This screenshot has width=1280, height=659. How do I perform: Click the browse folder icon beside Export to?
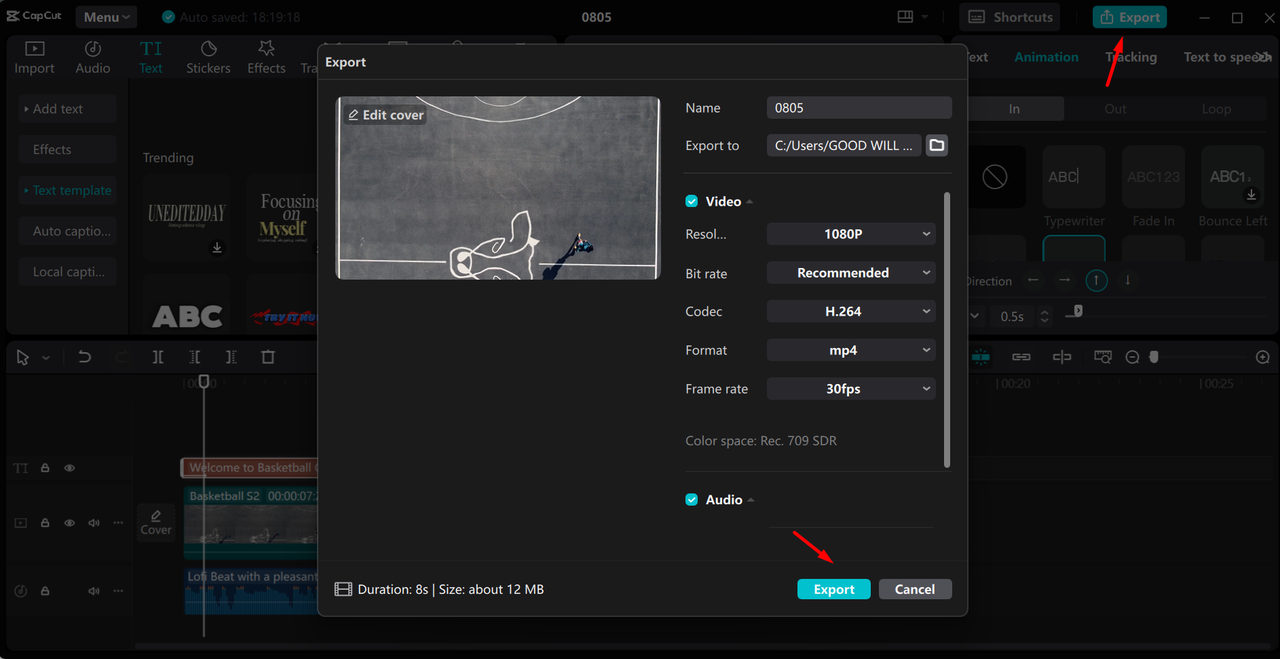936,145
